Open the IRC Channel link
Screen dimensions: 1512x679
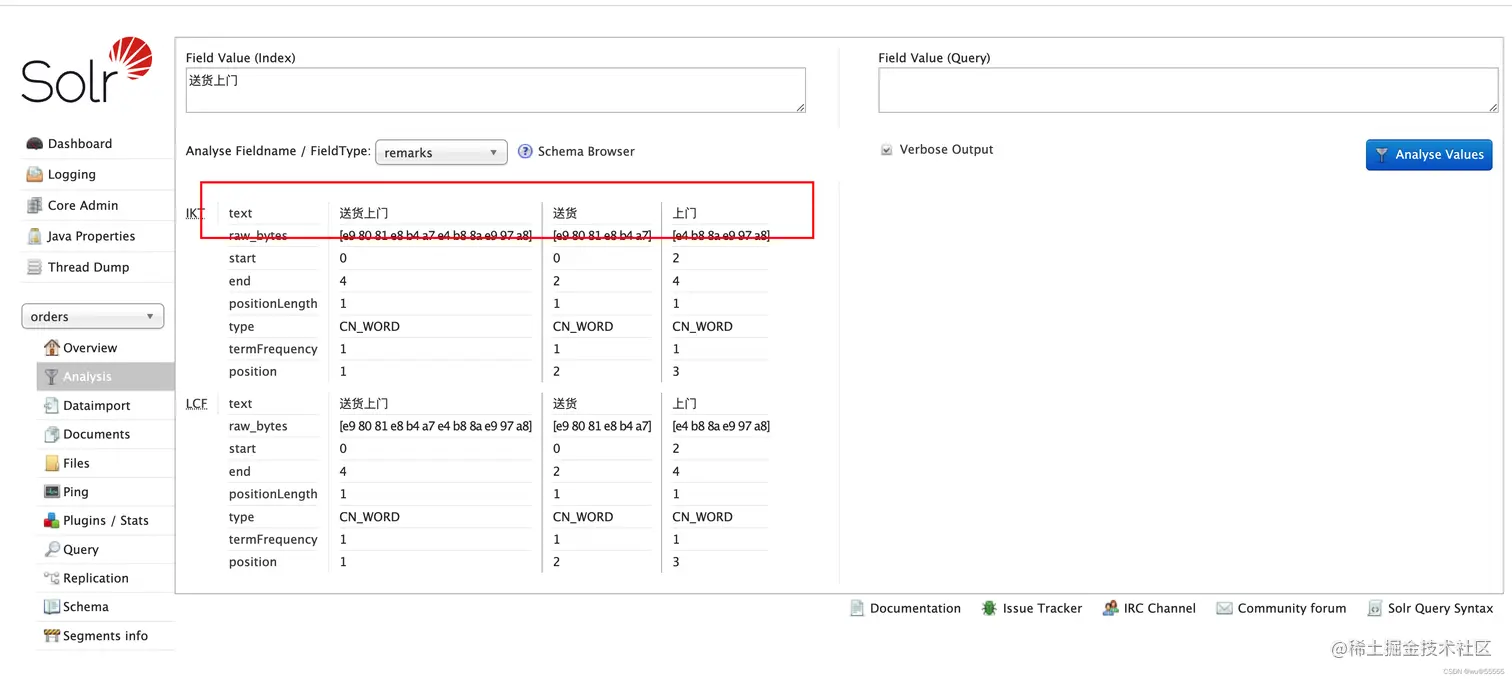(x=1159, y=608)
